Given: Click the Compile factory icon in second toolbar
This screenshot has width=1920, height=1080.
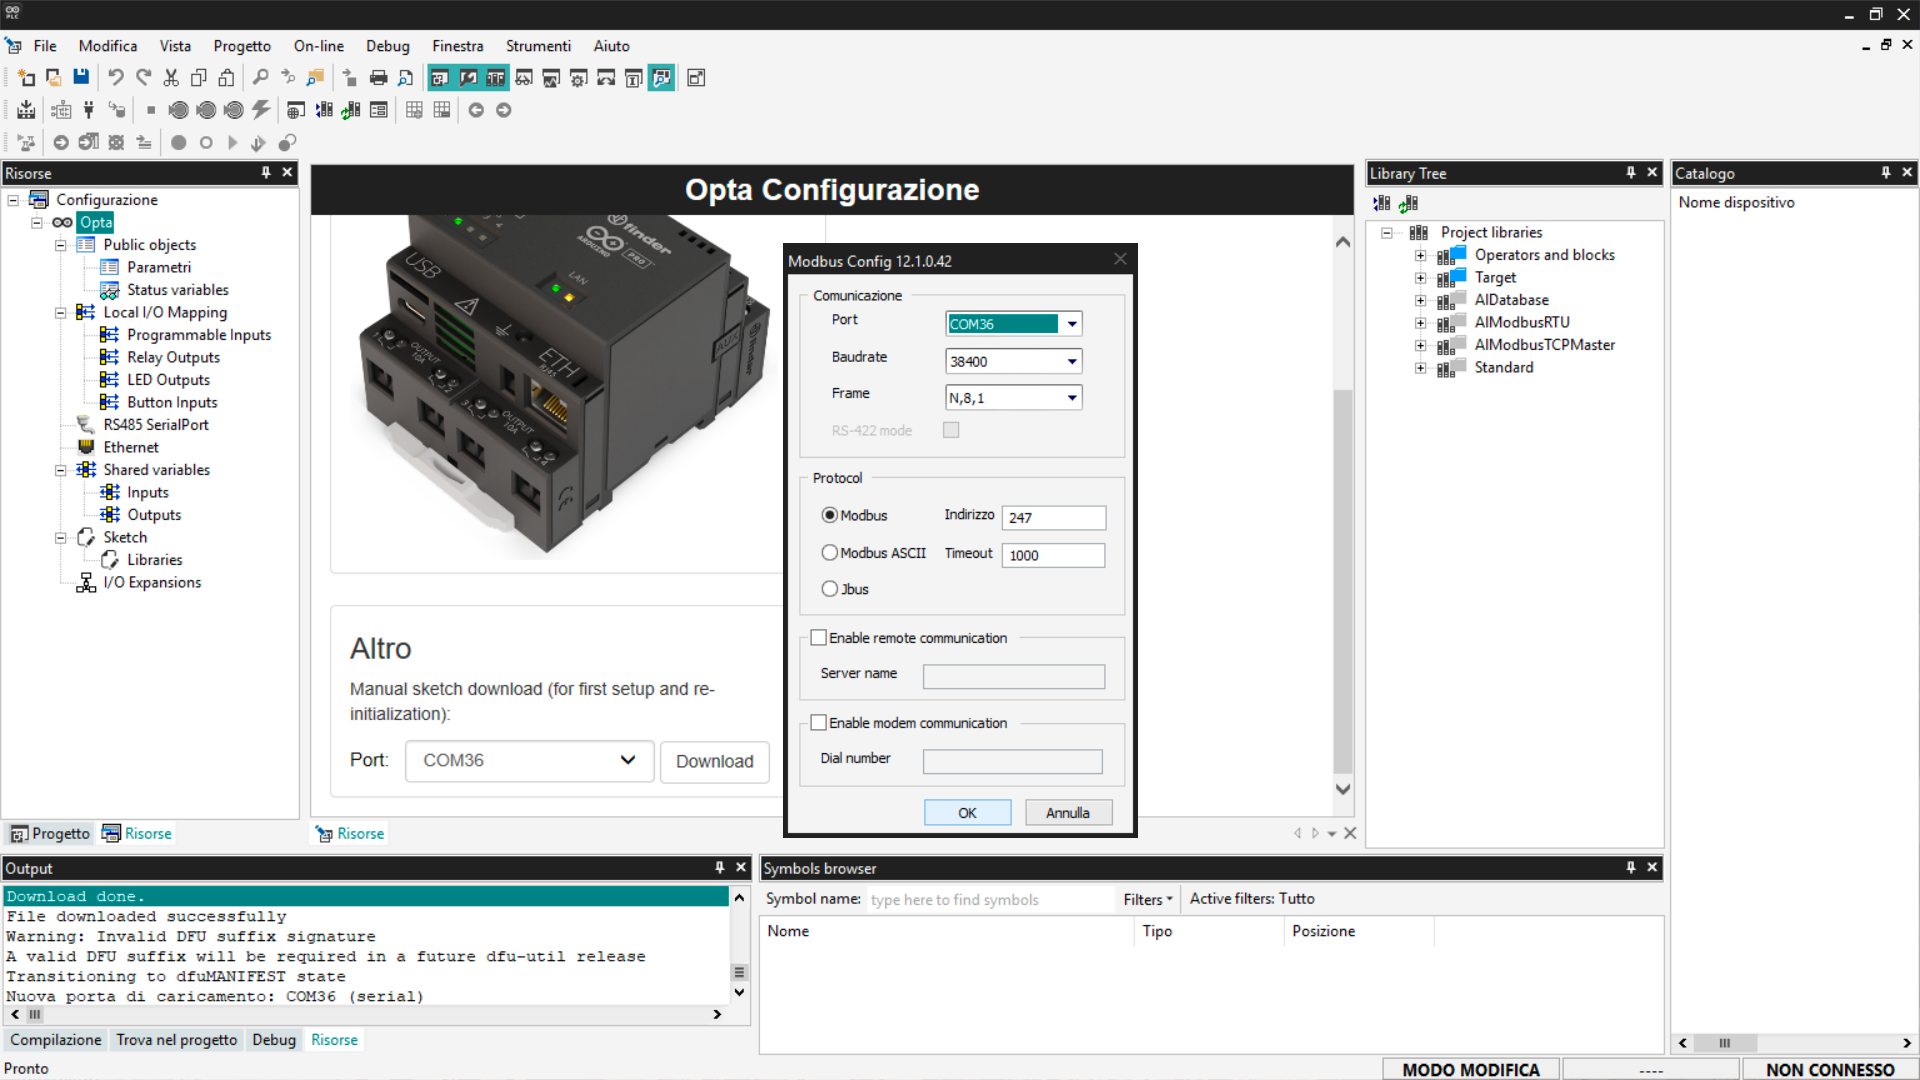Looking at the screenshot, I should point(26,110).
